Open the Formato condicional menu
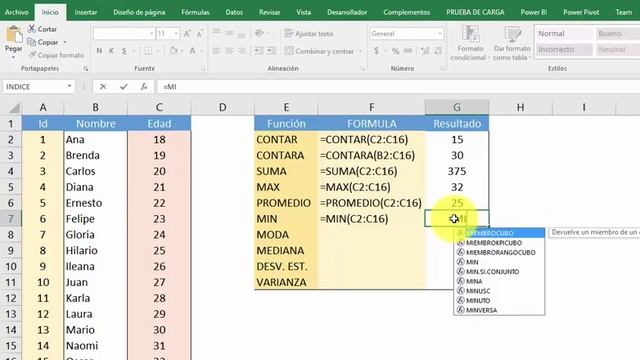The height and width of the screenshot is (360, 640). [470, 43]
